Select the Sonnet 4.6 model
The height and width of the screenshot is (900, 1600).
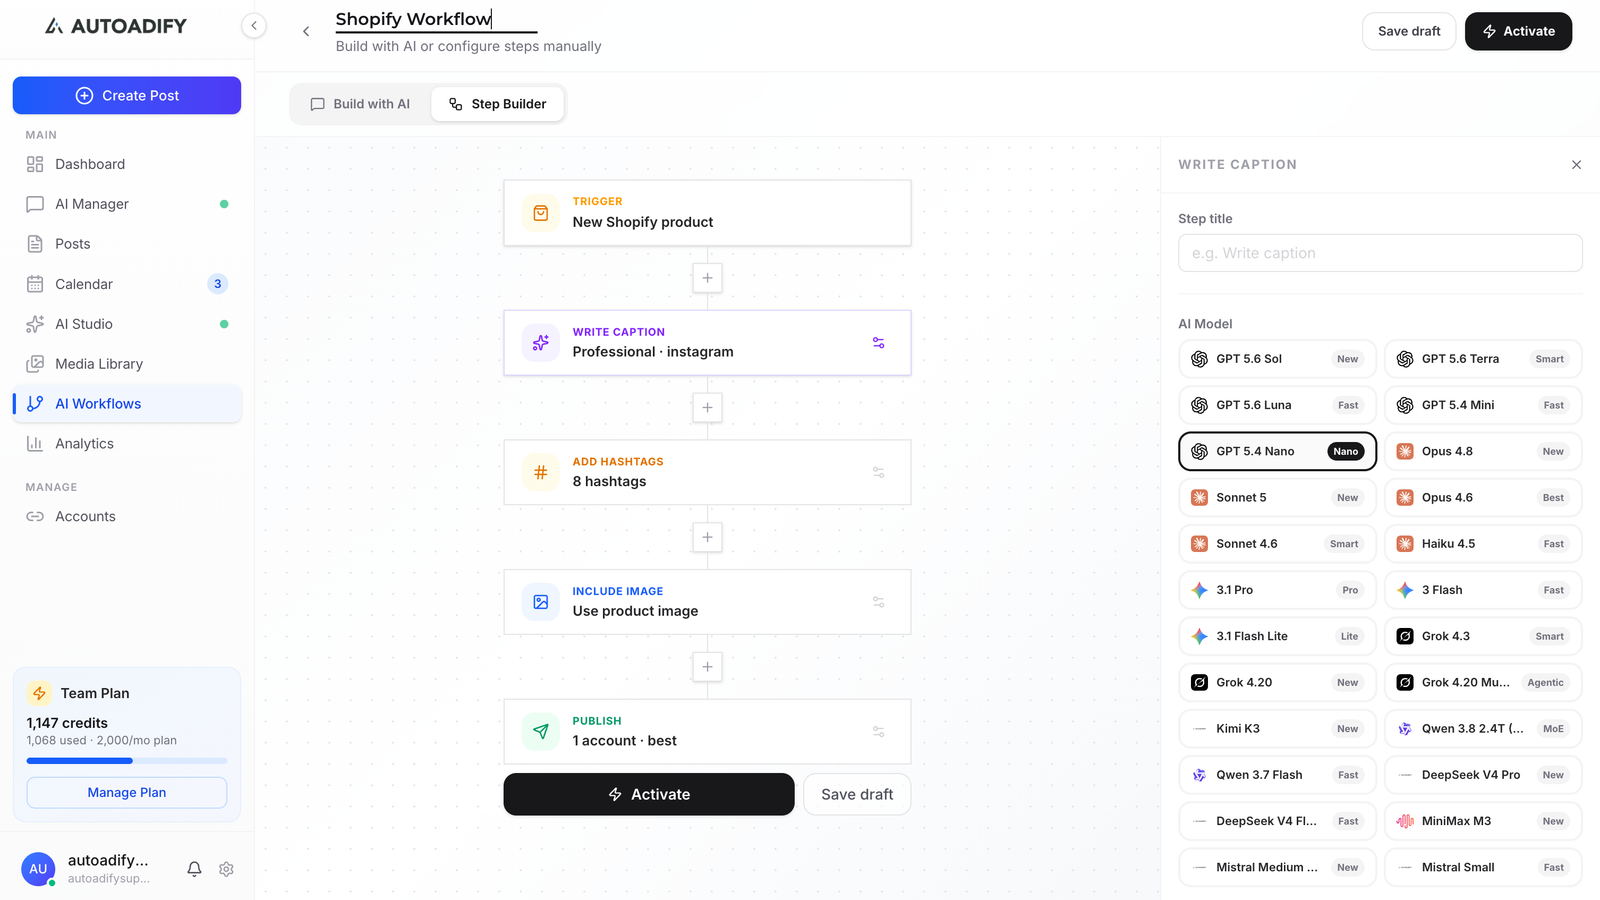click(1277, 544)
